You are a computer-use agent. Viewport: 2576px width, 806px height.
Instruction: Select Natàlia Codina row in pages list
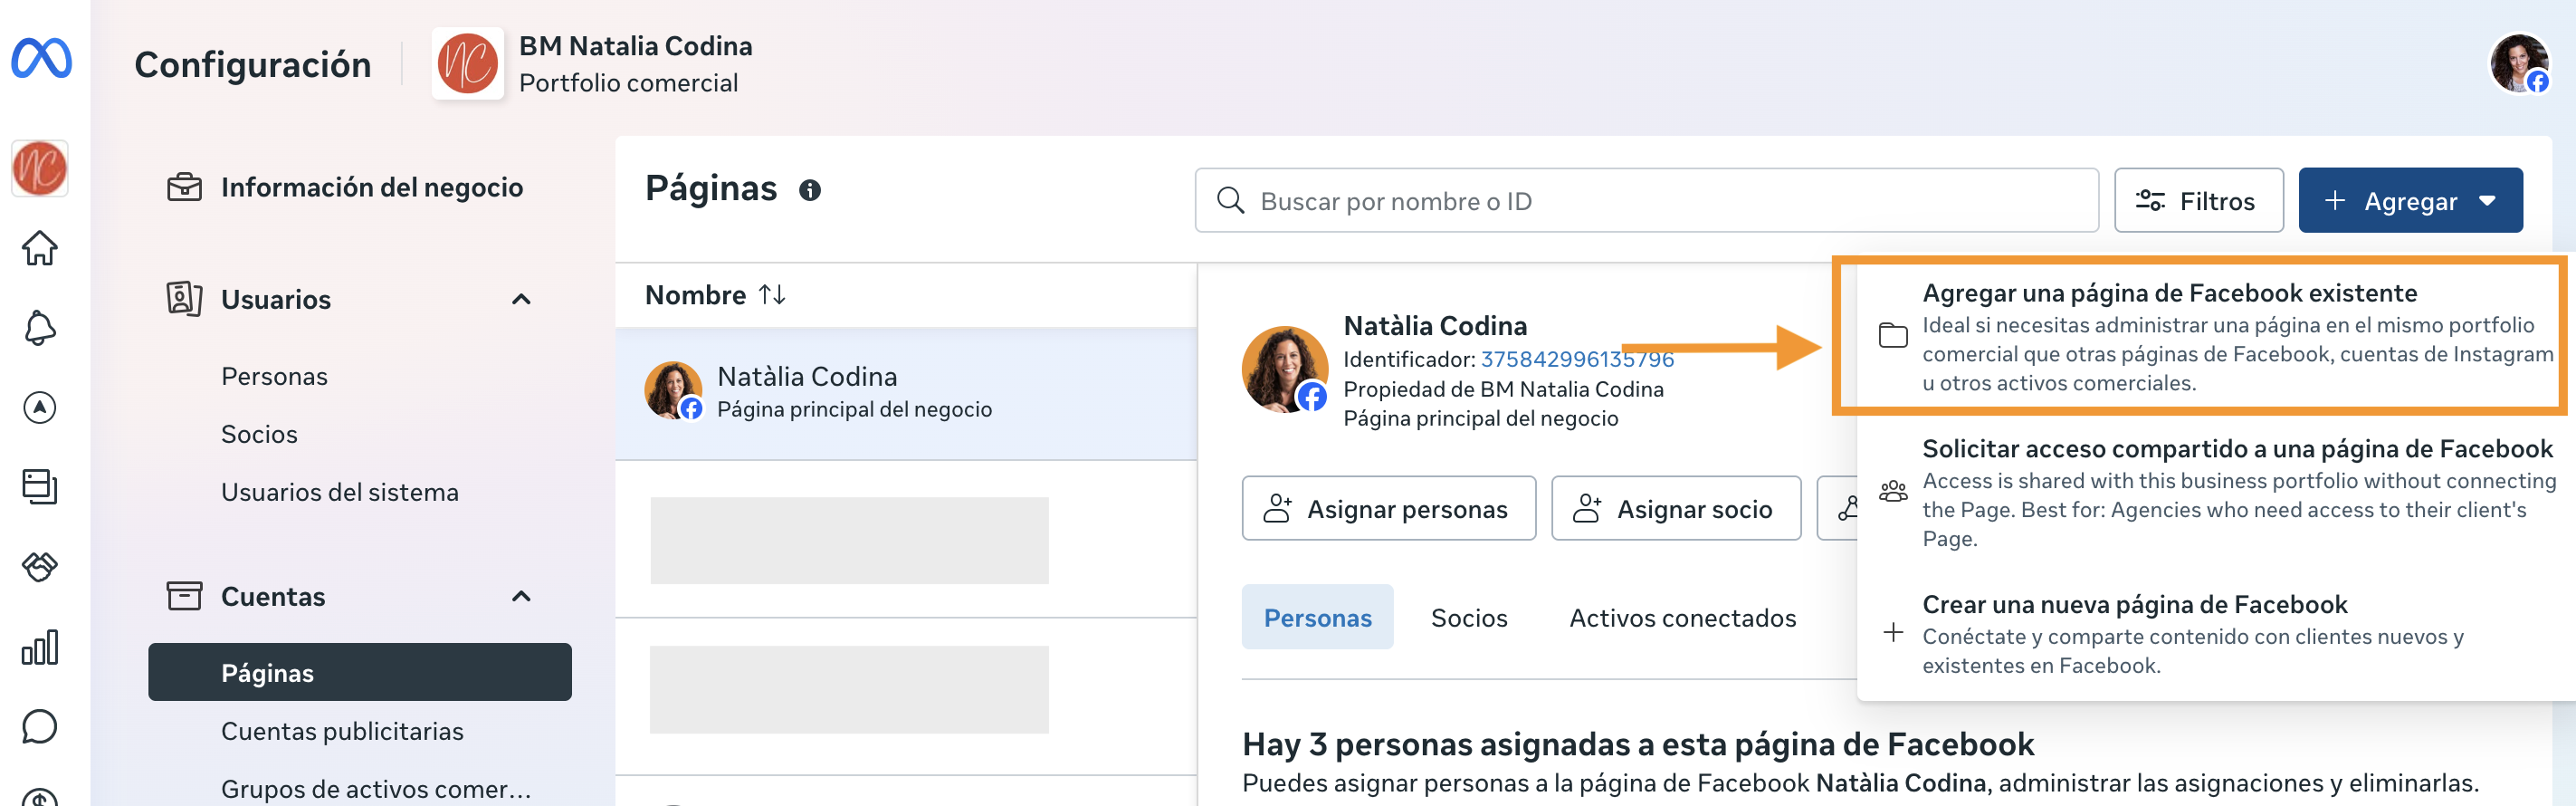[x=906, y=393]
